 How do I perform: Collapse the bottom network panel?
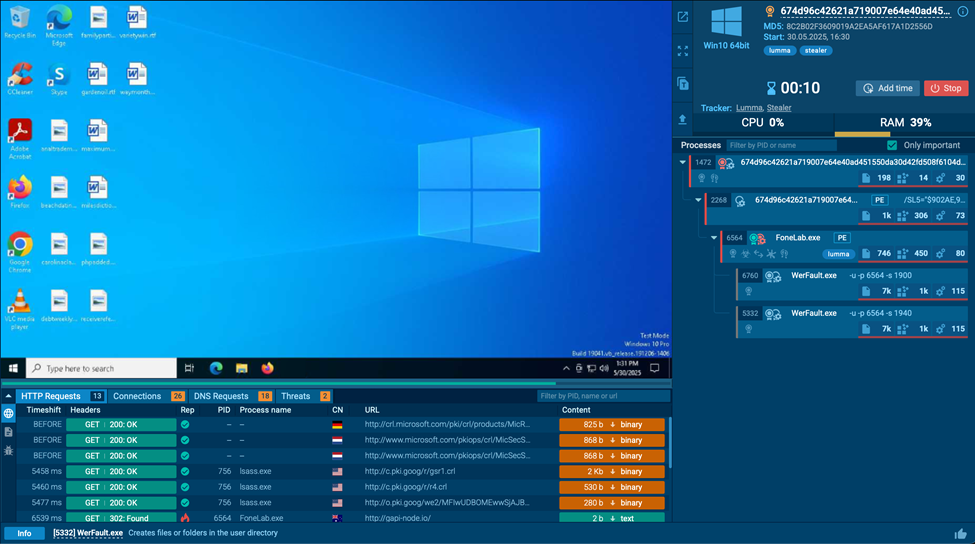point(8,396)
